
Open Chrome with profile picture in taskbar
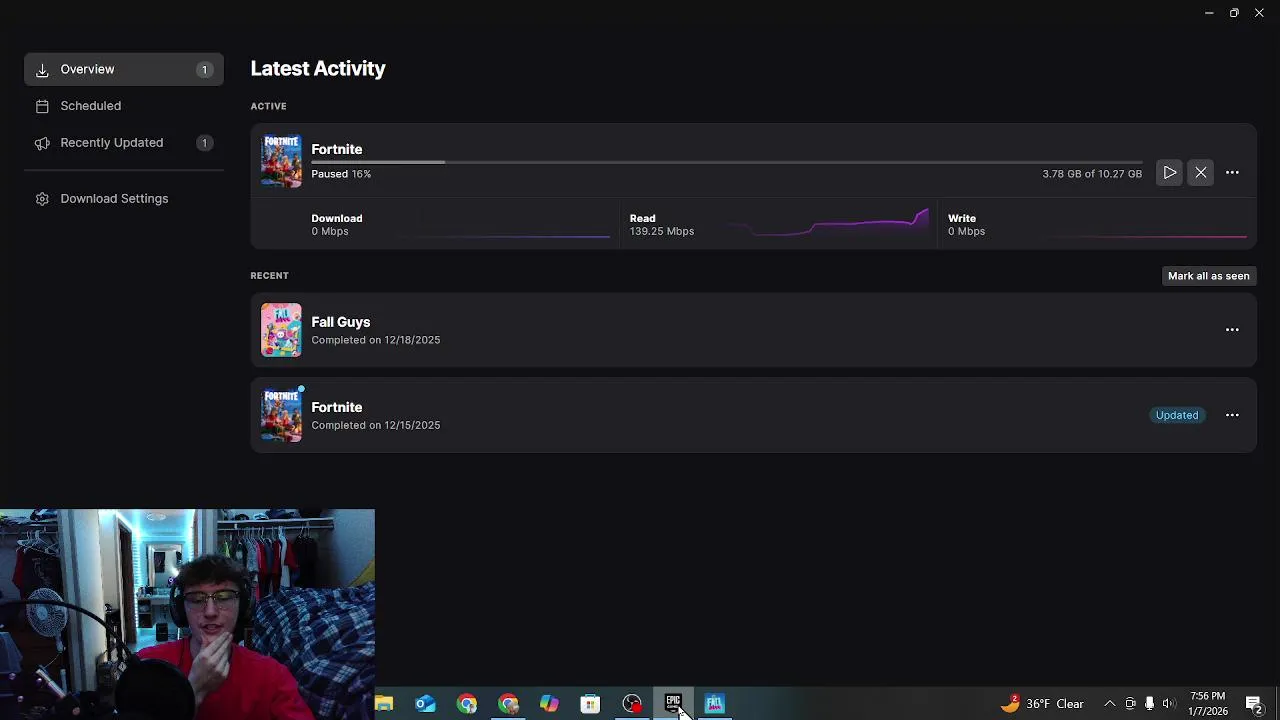[x=508, y=704]
